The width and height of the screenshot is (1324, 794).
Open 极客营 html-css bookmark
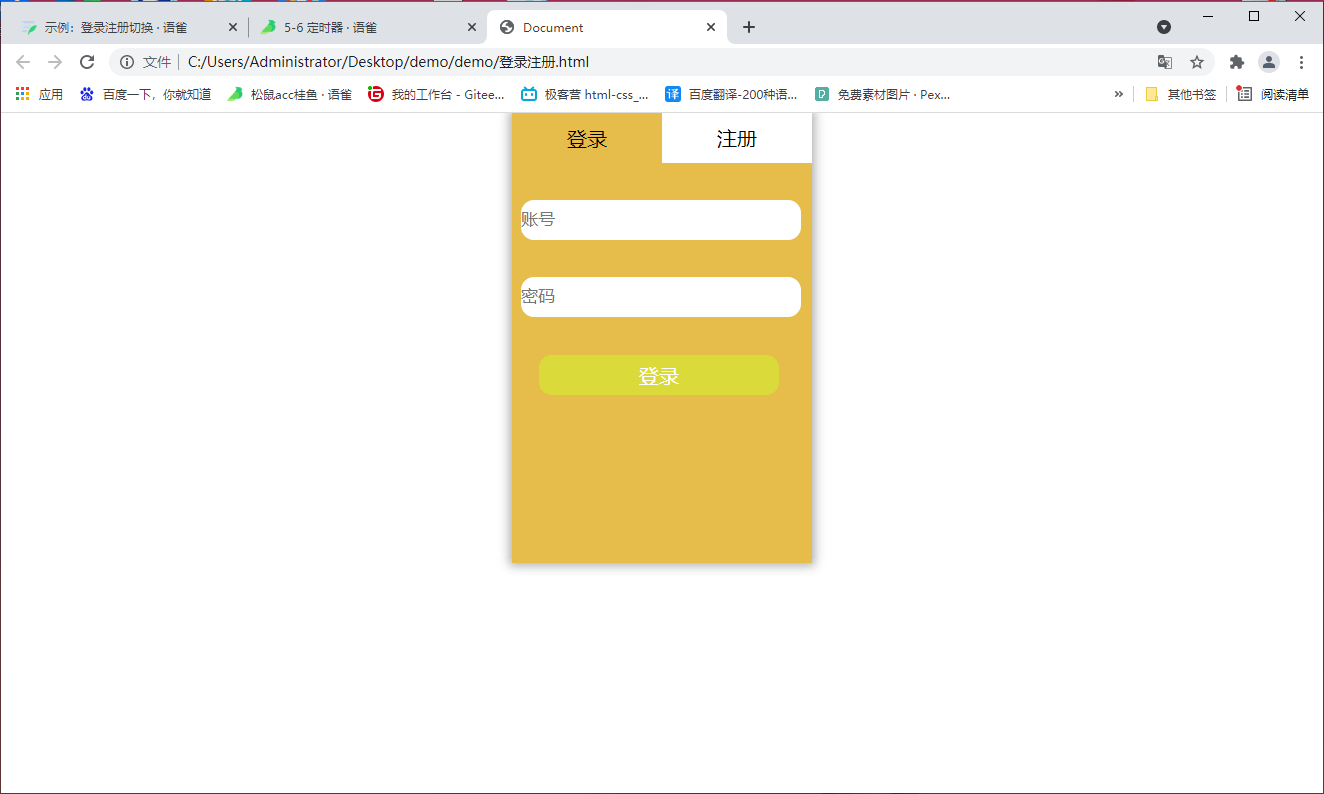[x=585, y=94]
